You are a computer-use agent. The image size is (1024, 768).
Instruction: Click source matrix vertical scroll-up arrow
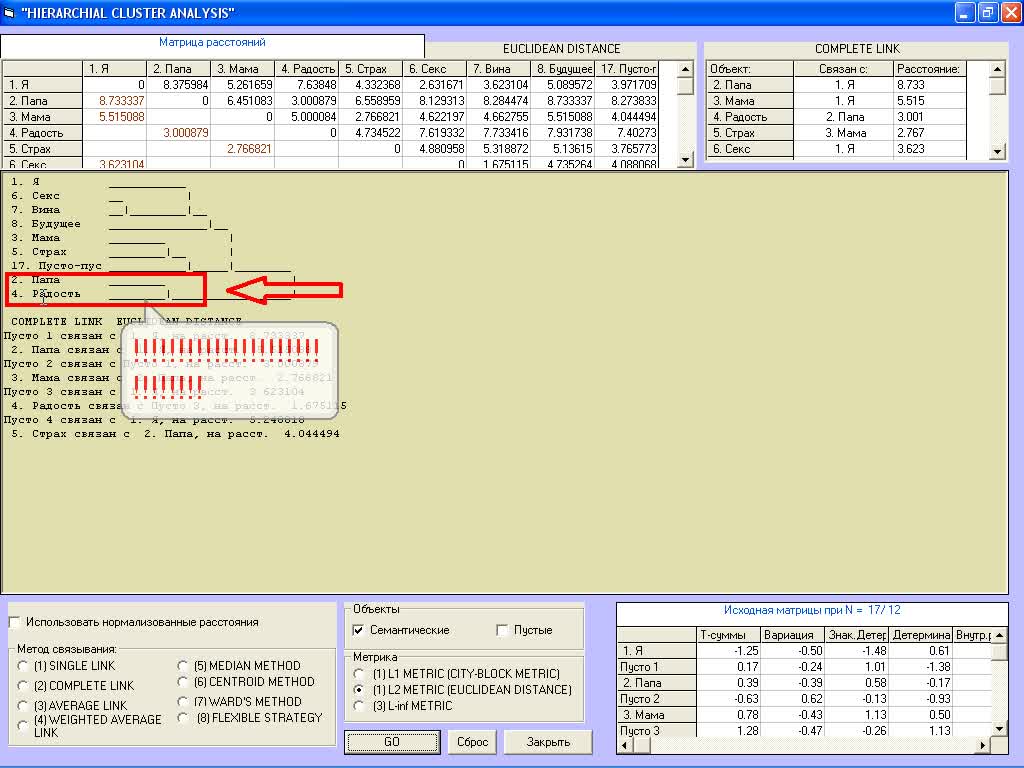[x=999, y=635]
